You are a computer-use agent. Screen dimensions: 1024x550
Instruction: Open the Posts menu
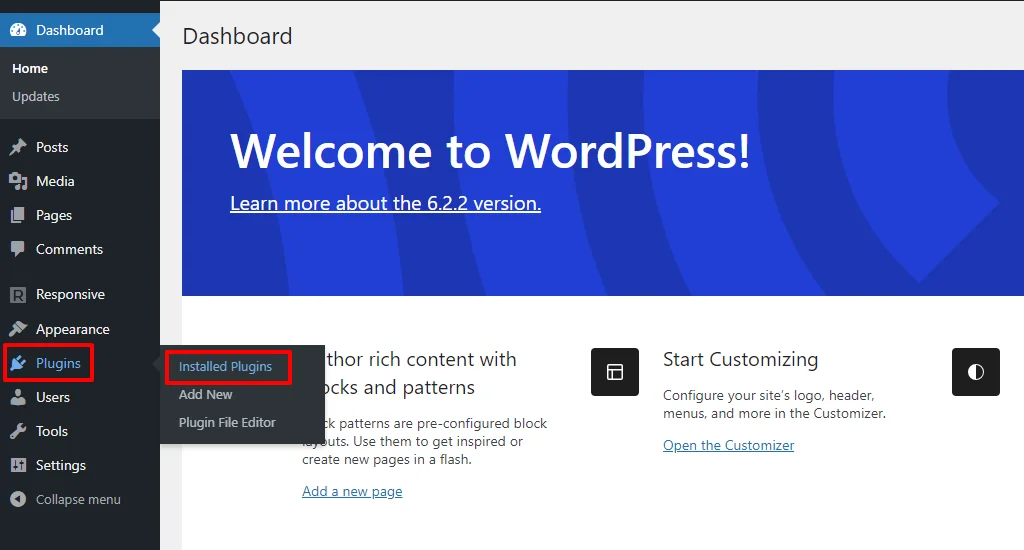(x=52, y=147)
